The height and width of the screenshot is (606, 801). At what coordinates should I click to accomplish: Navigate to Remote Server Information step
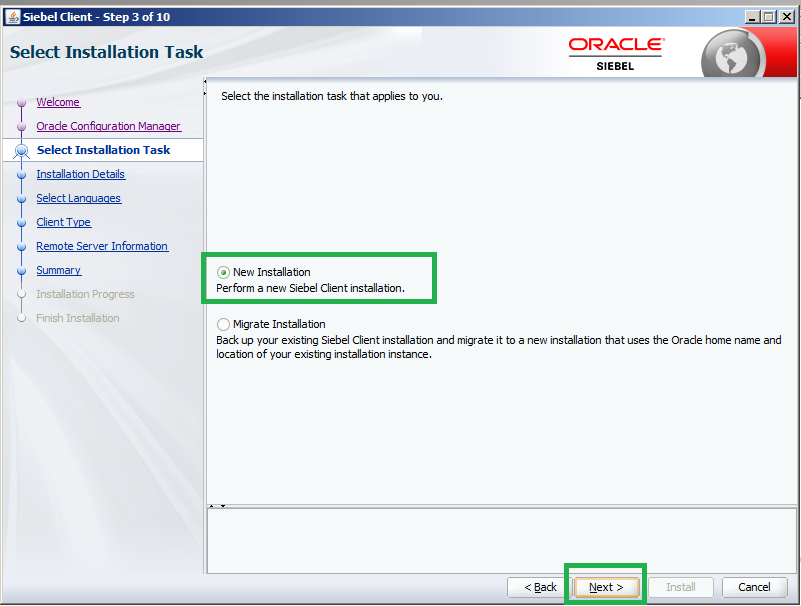102,246
